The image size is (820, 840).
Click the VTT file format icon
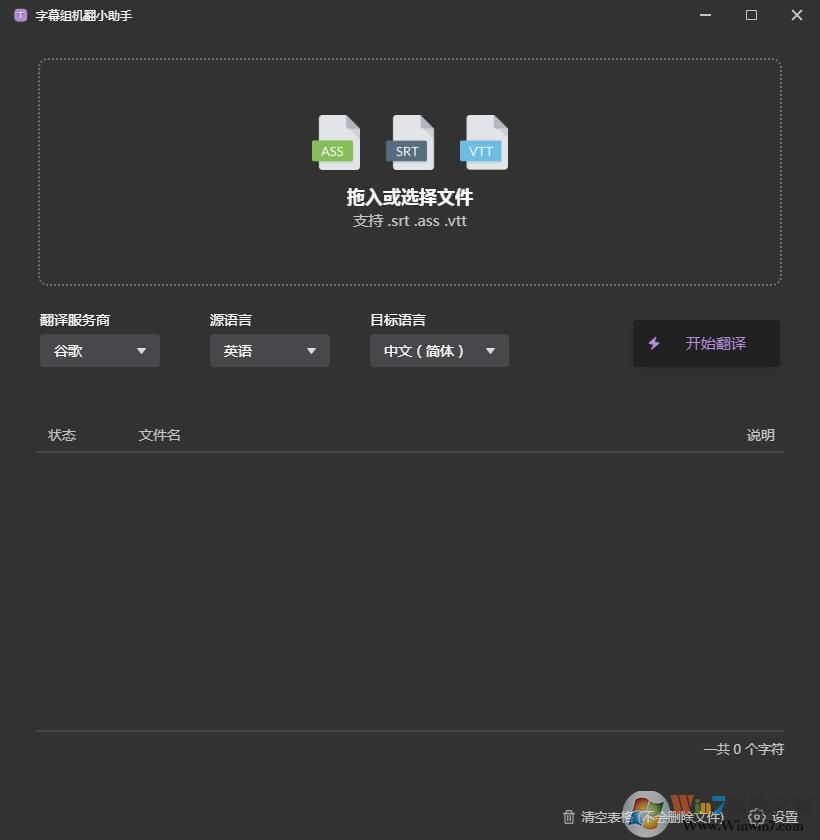pos(483,142)
